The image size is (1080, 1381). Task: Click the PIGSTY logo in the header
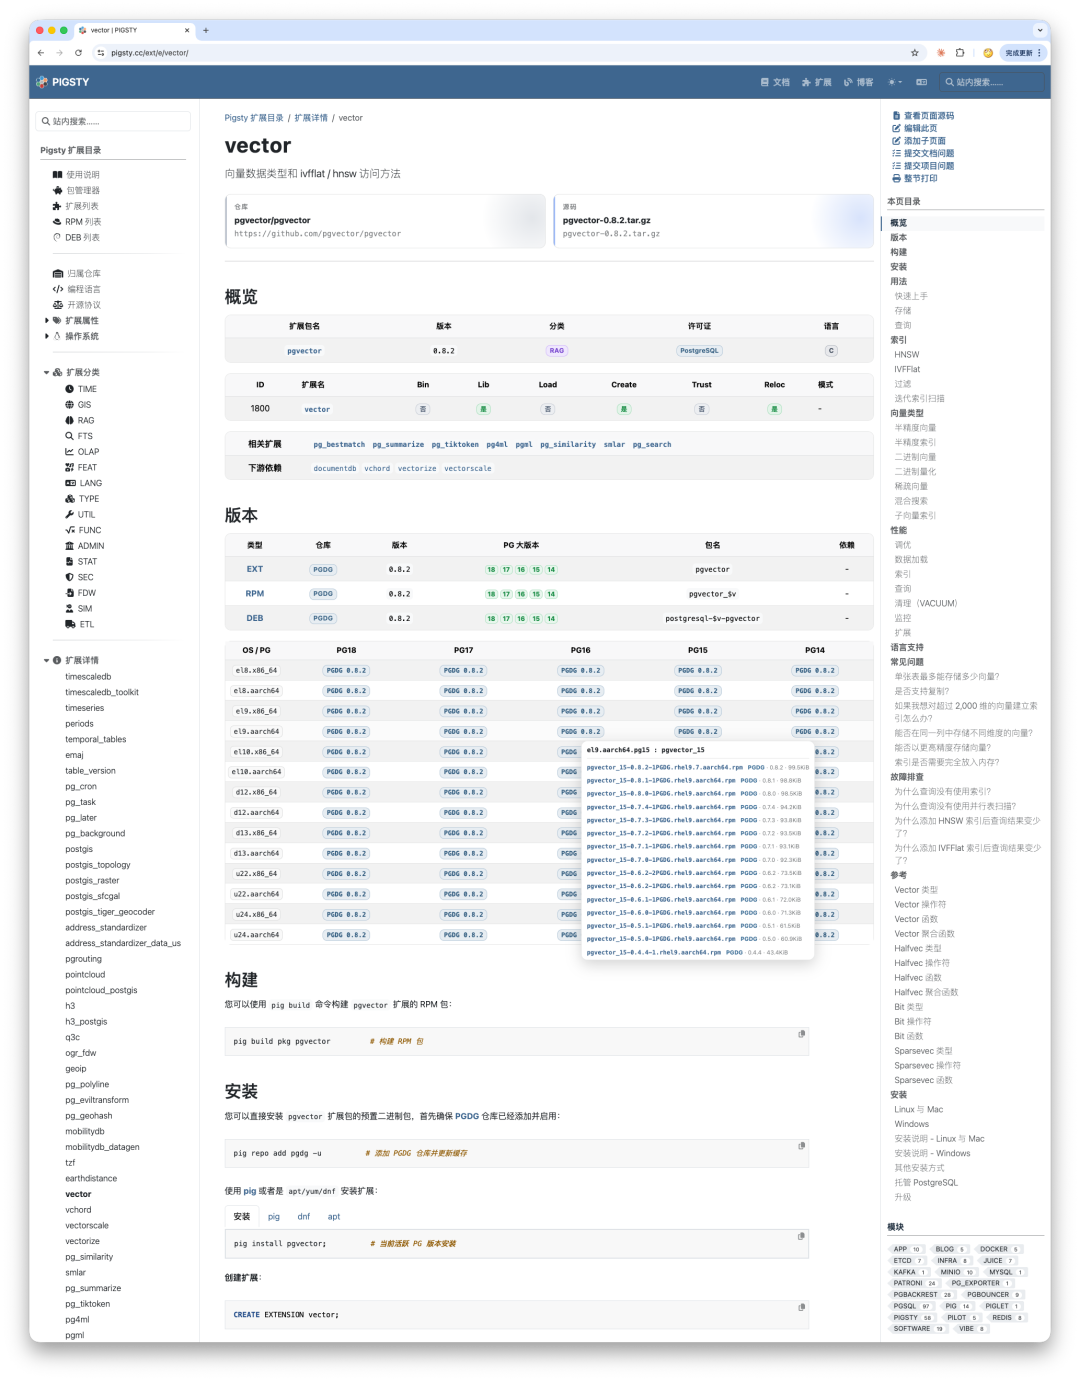point(63,82)
